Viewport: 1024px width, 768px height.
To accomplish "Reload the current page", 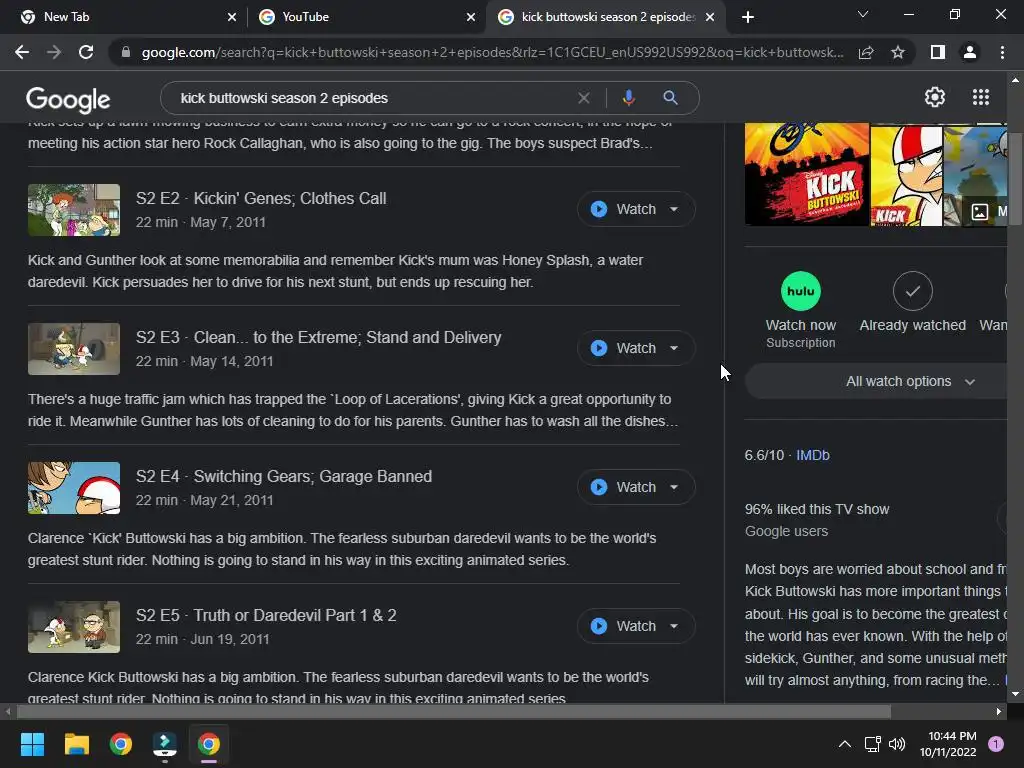I will [86, 52].
